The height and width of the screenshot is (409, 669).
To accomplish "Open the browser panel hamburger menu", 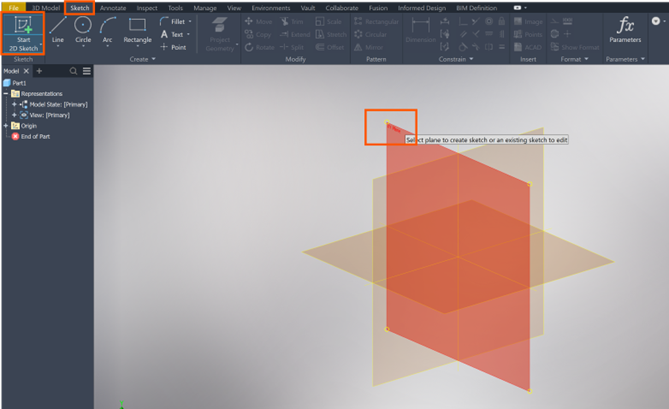I will (87, 71).
